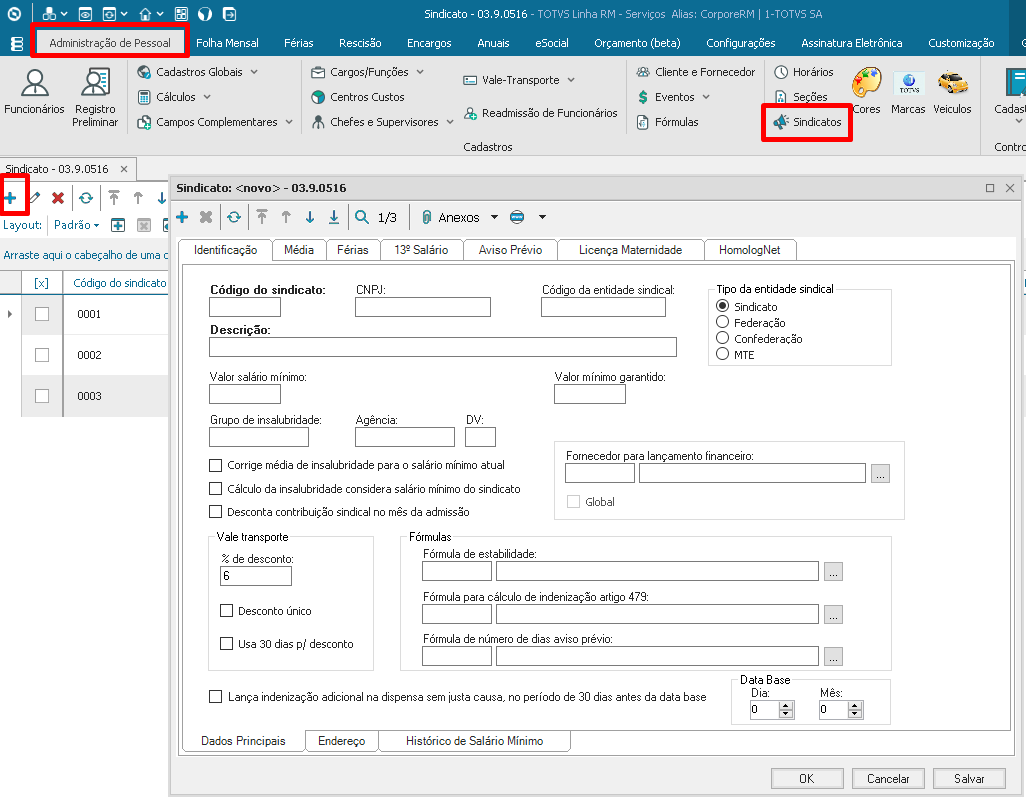Open the Veículos taxi icon
The width and height of the screenshot is (1026, 800).
coord(952,92)
